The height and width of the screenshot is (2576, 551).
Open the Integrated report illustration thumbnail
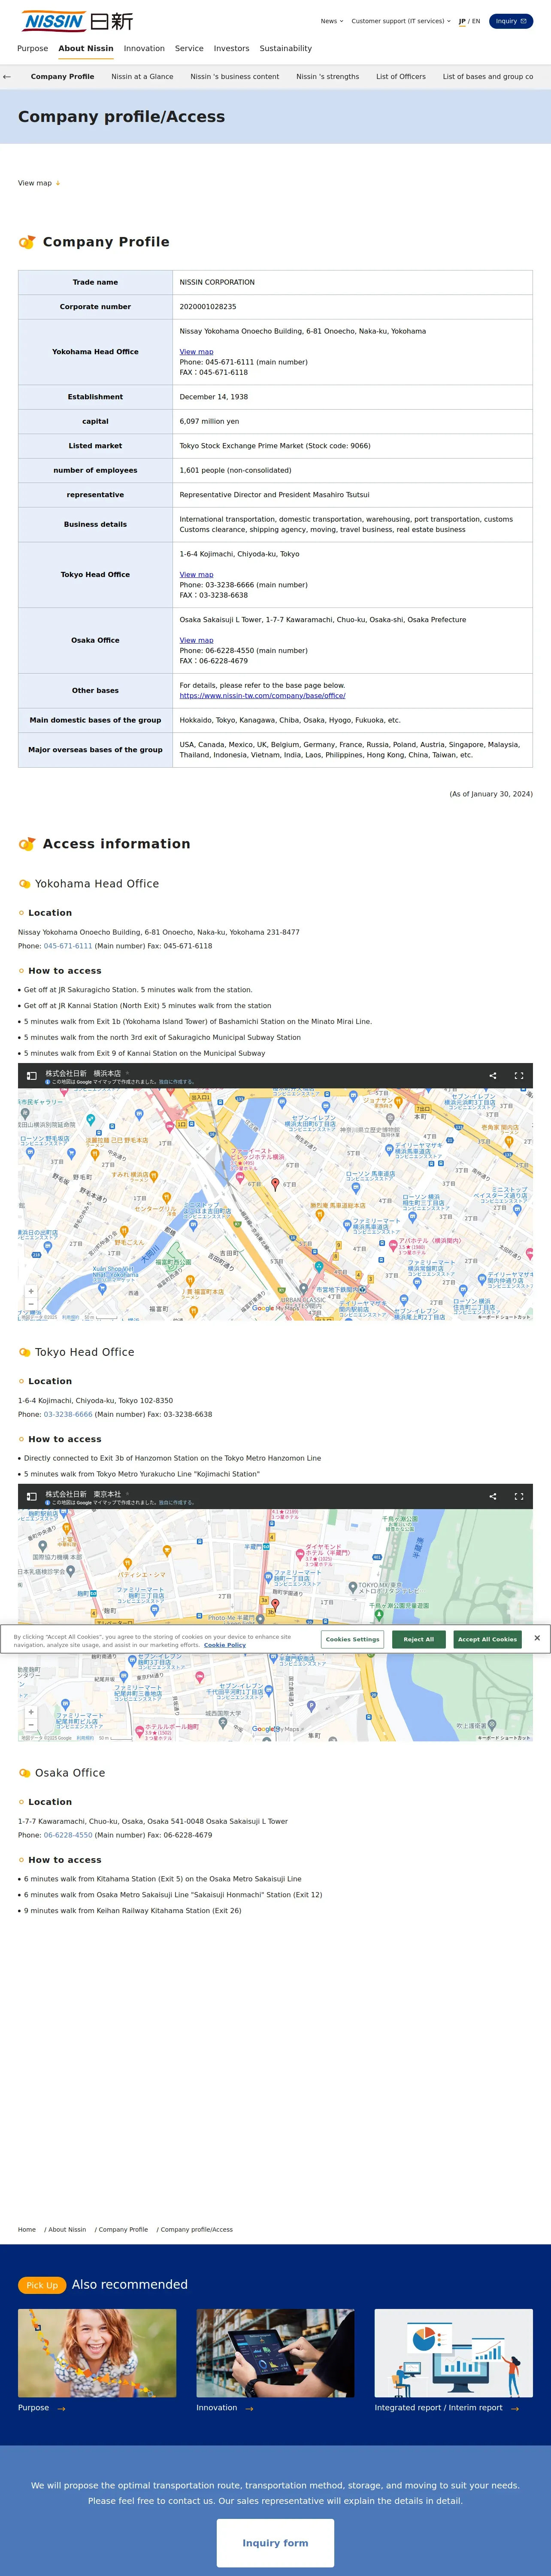453,2353
